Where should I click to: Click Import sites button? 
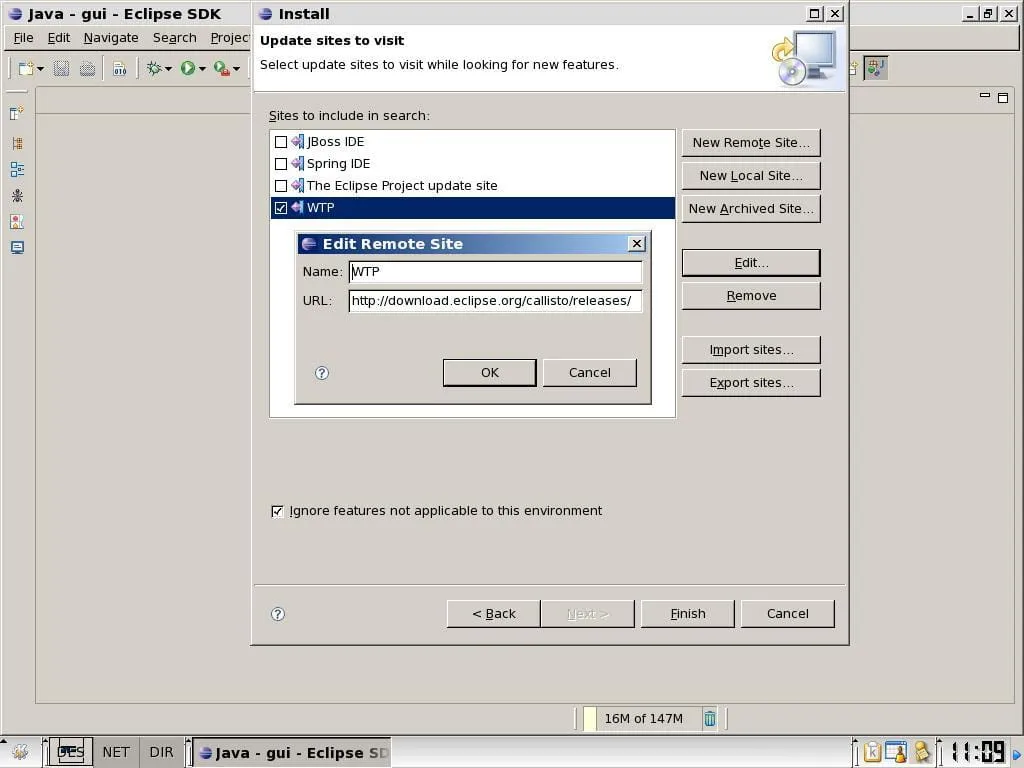click(x=751, y=350)
